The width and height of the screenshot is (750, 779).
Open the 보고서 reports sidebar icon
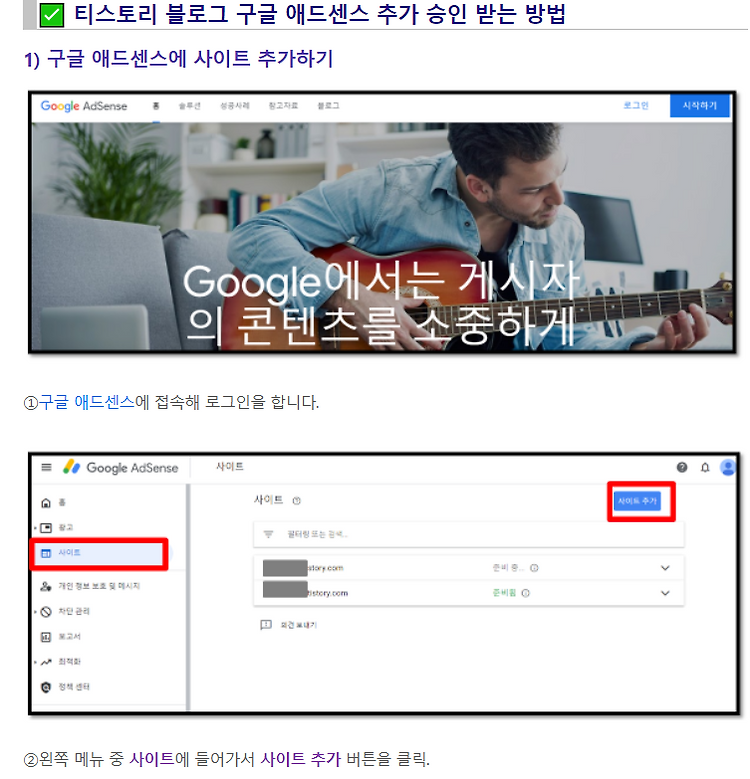pos(46,636)
